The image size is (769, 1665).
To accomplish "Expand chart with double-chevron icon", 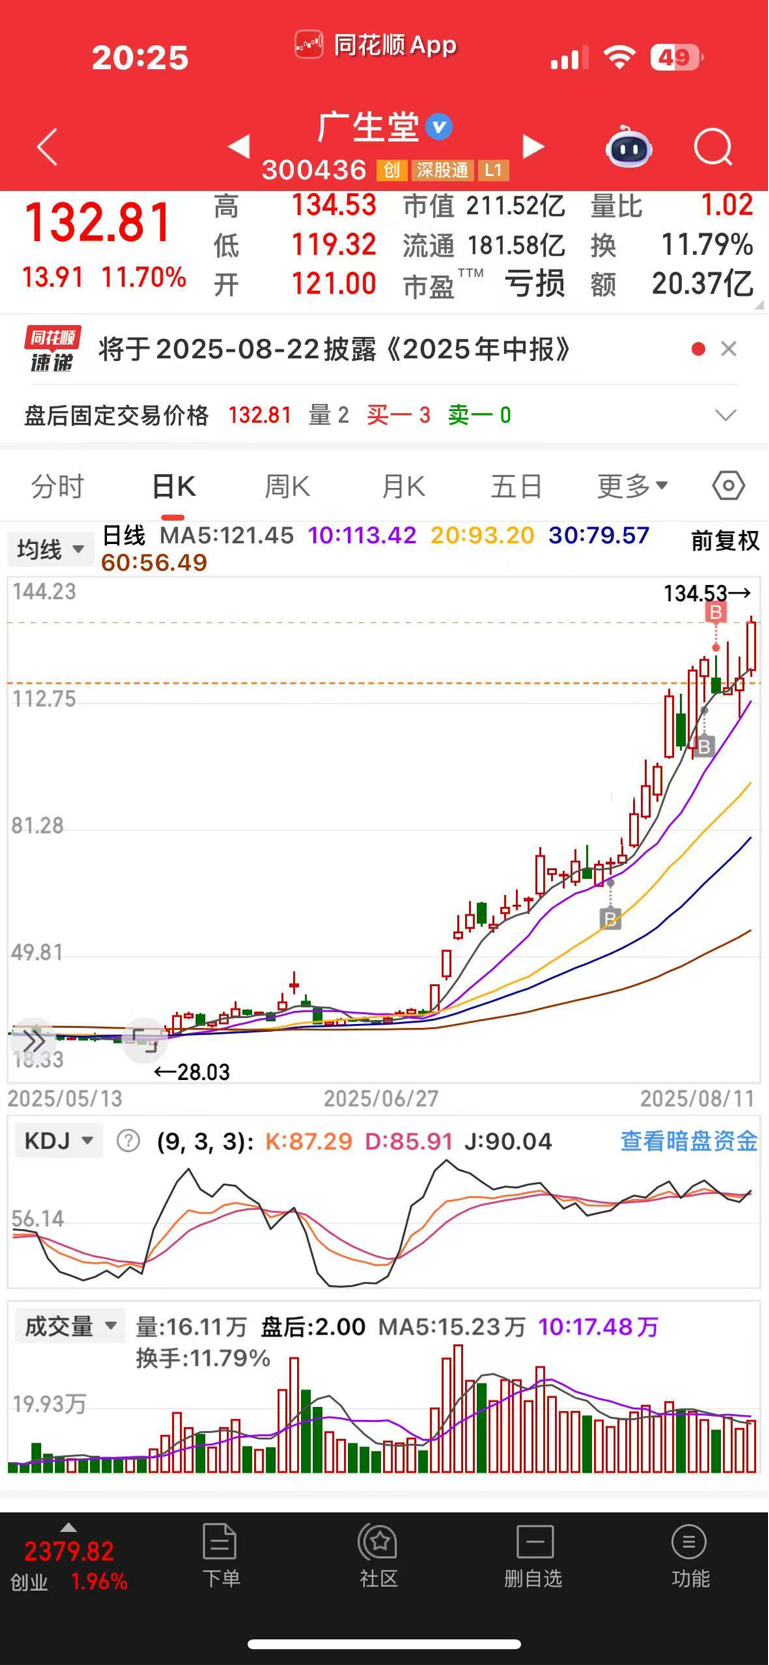I will pyautogui.click(x=33, y=1041).
